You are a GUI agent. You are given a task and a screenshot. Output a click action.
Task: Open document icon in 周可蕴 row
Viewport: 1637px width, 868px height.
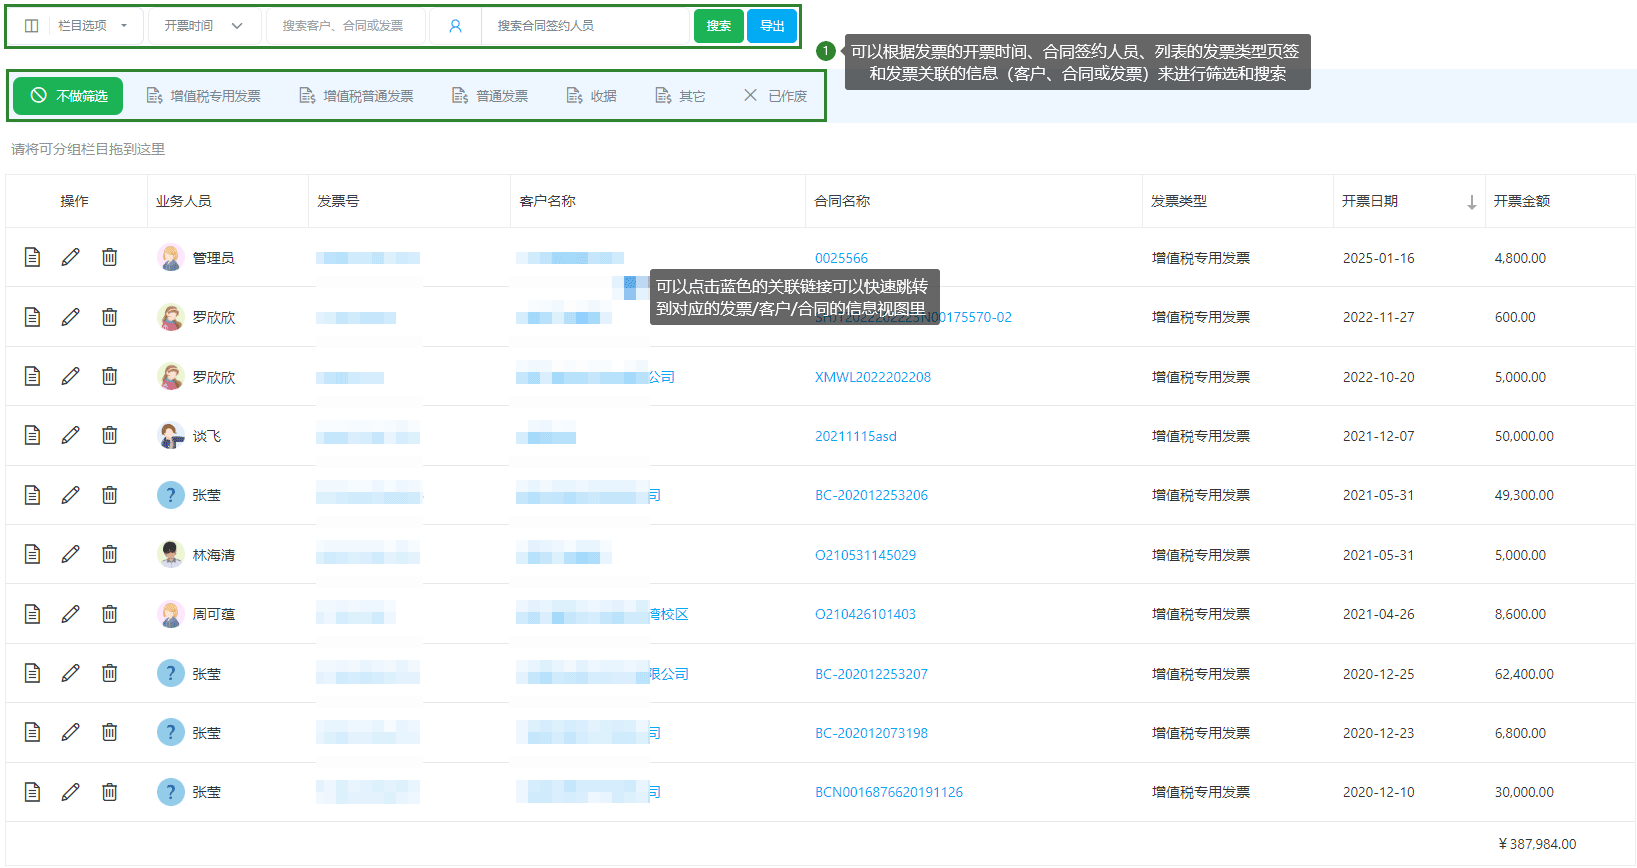32,613
